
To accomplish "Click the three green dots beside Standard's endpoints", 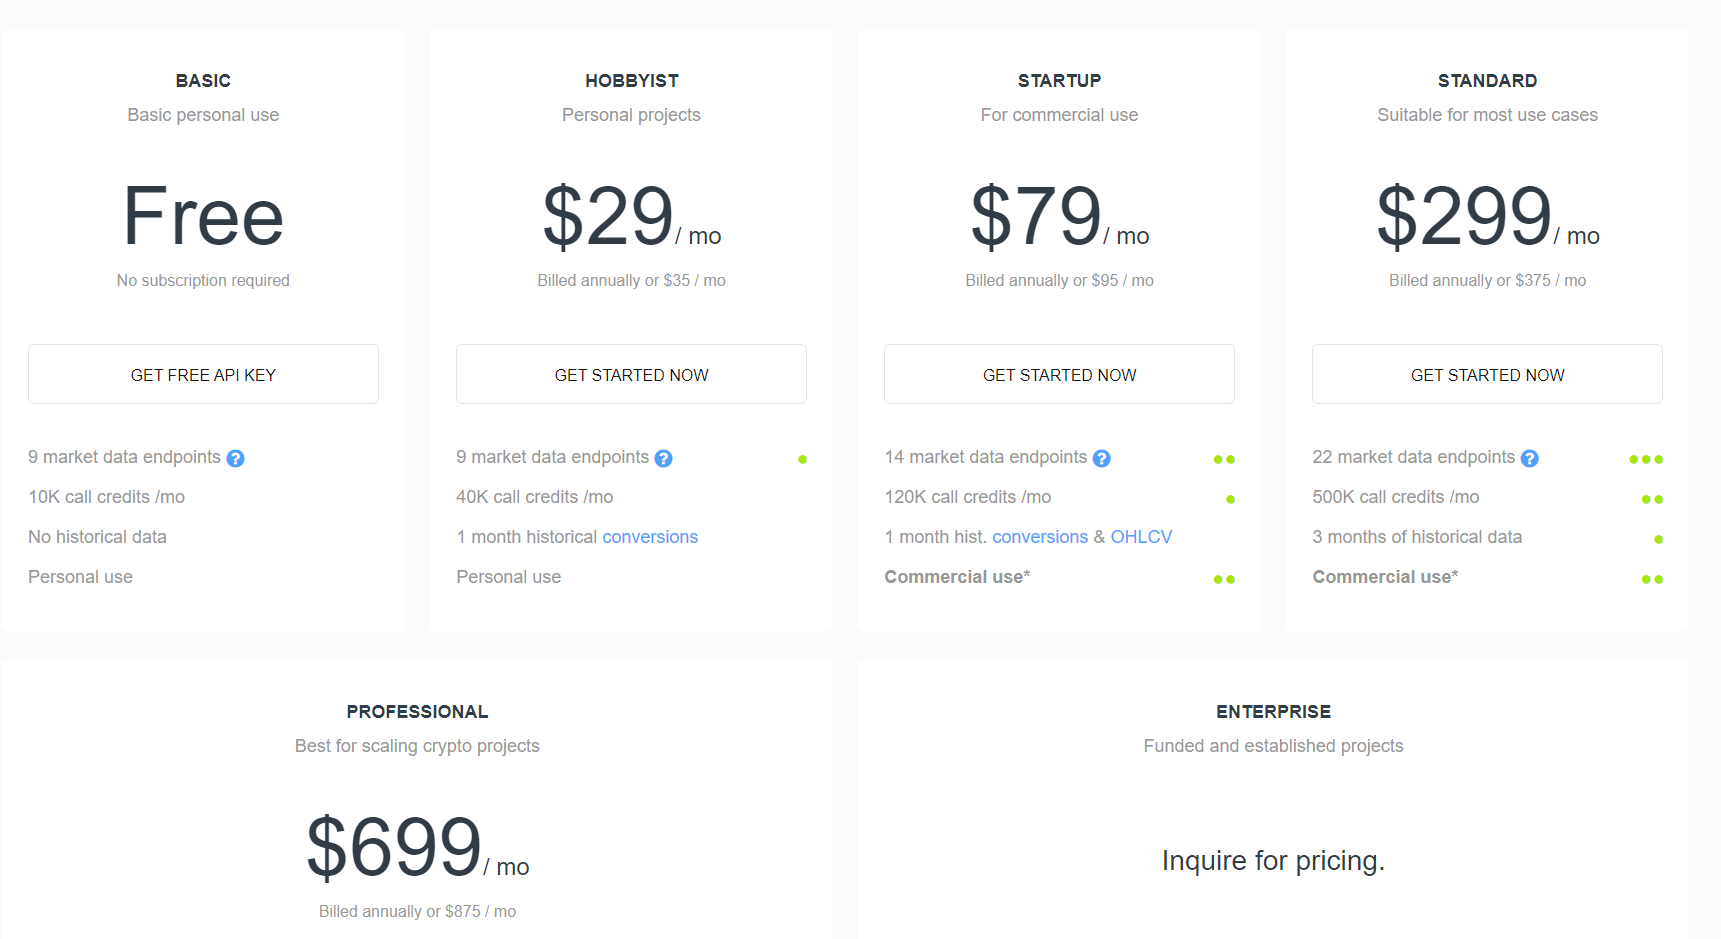I will pos(1645,459).
